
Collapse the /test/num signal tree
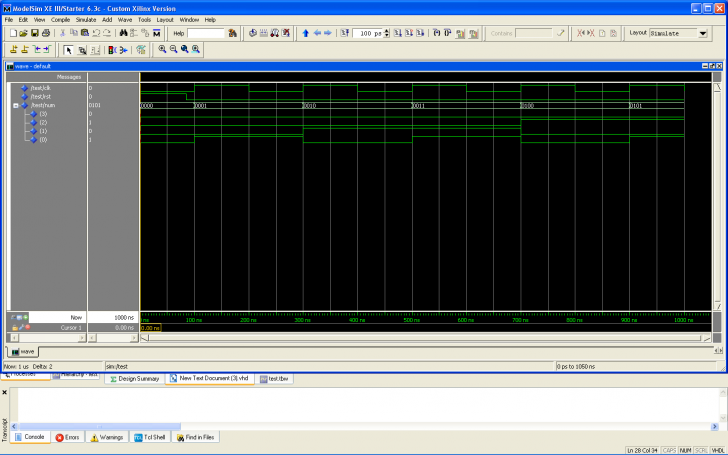point(16,105)
